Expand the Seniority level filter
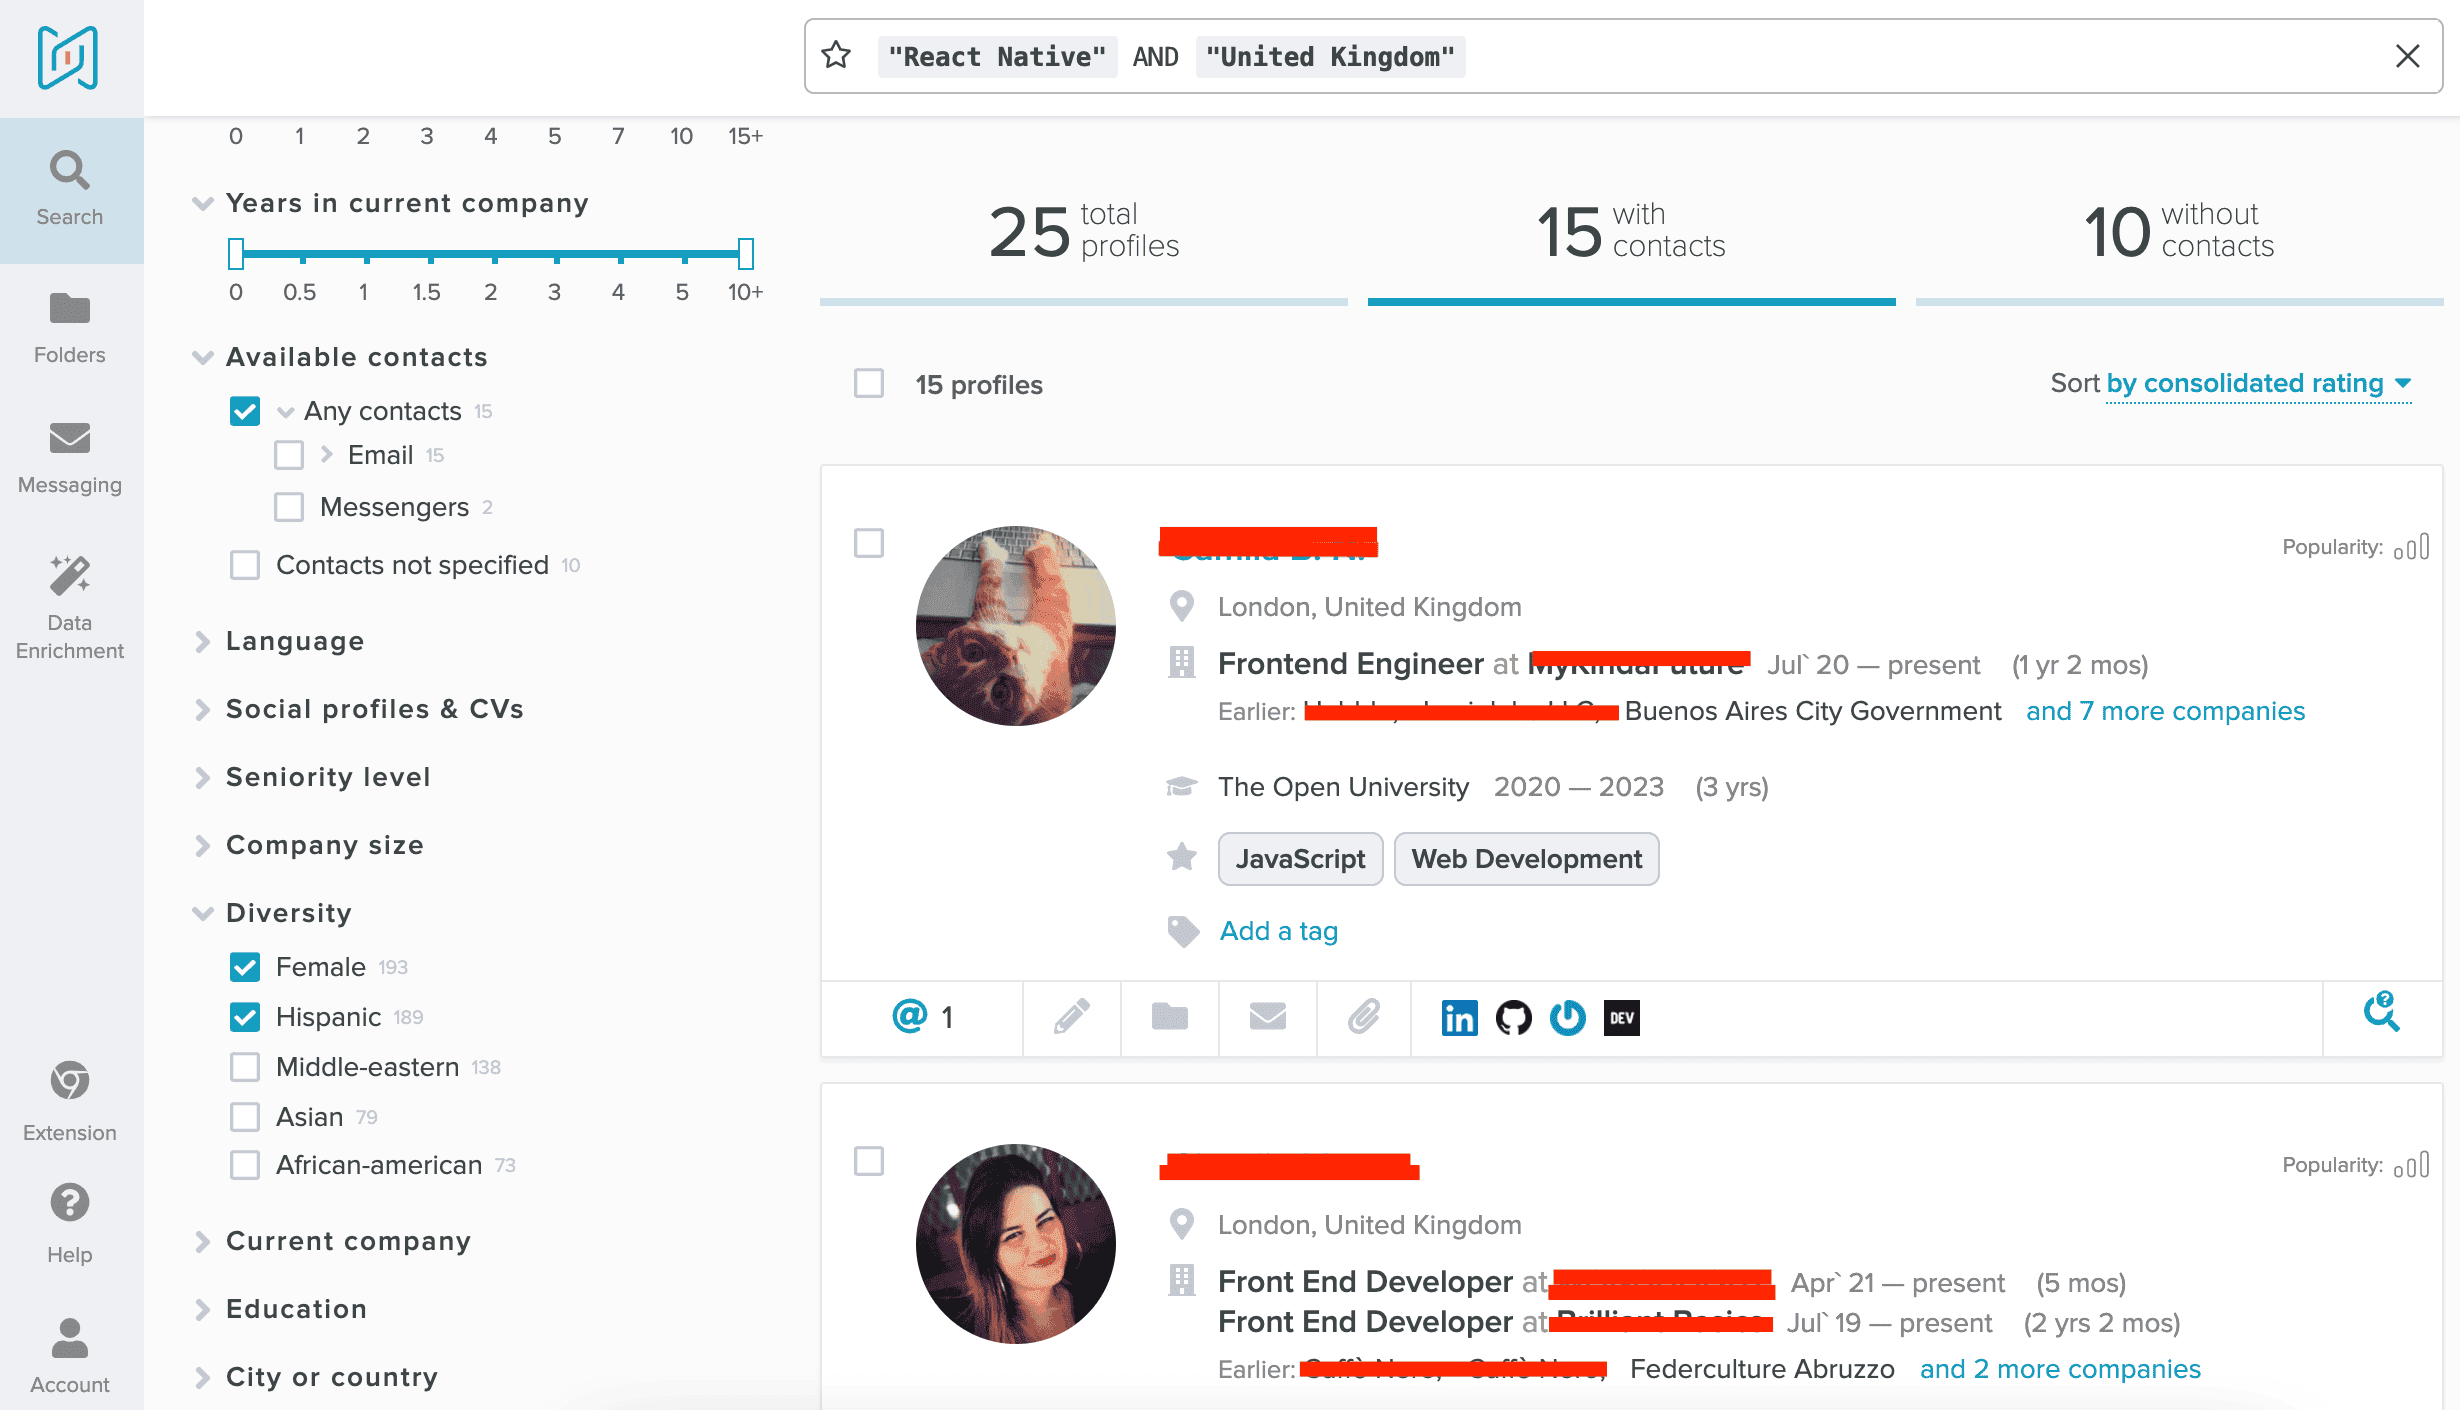The image size is (2460, 1410). tap(328, 777)
